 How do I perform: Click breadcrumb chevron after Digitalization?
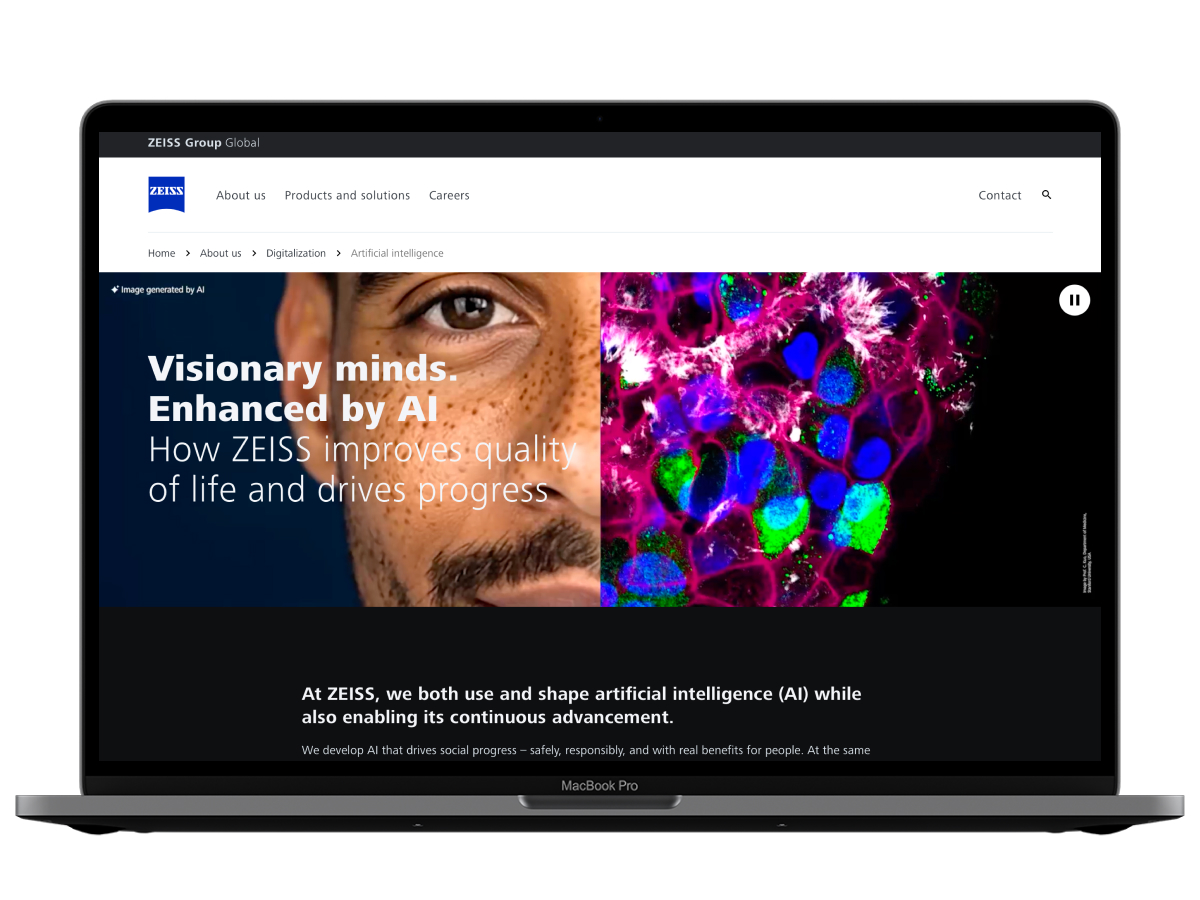point(339,253)
